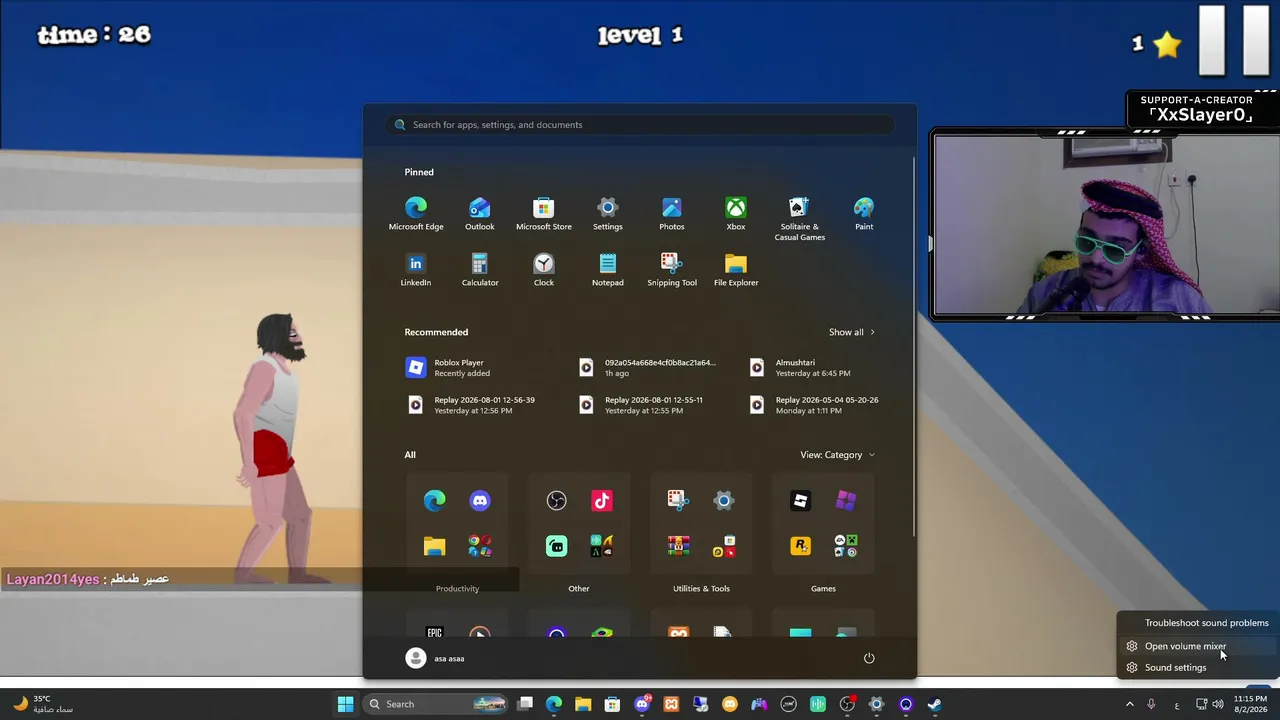Click the volume speaker tray icon
The width and height of the screenshot is (1280, 720).
(x=1217, y=704)
